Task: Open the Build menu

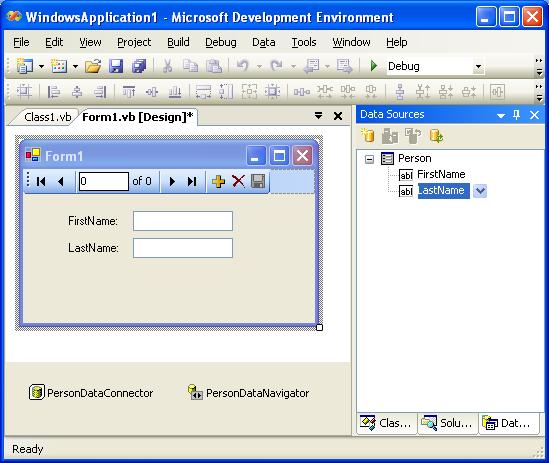Action: click(x=178, y=42)
